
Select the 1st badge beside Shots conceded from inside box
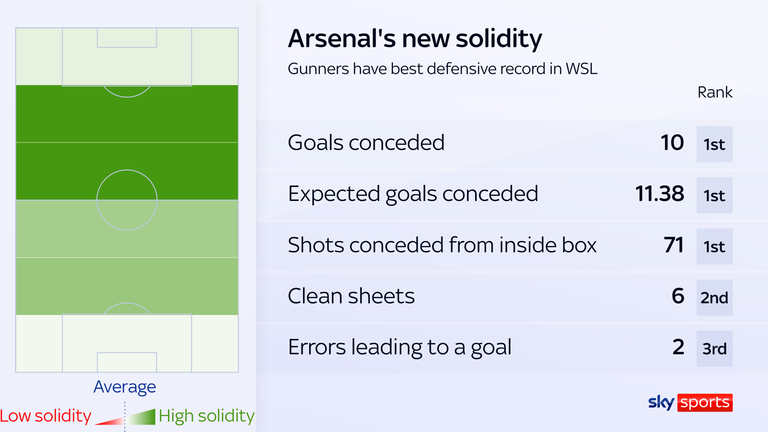click(714, 246)
